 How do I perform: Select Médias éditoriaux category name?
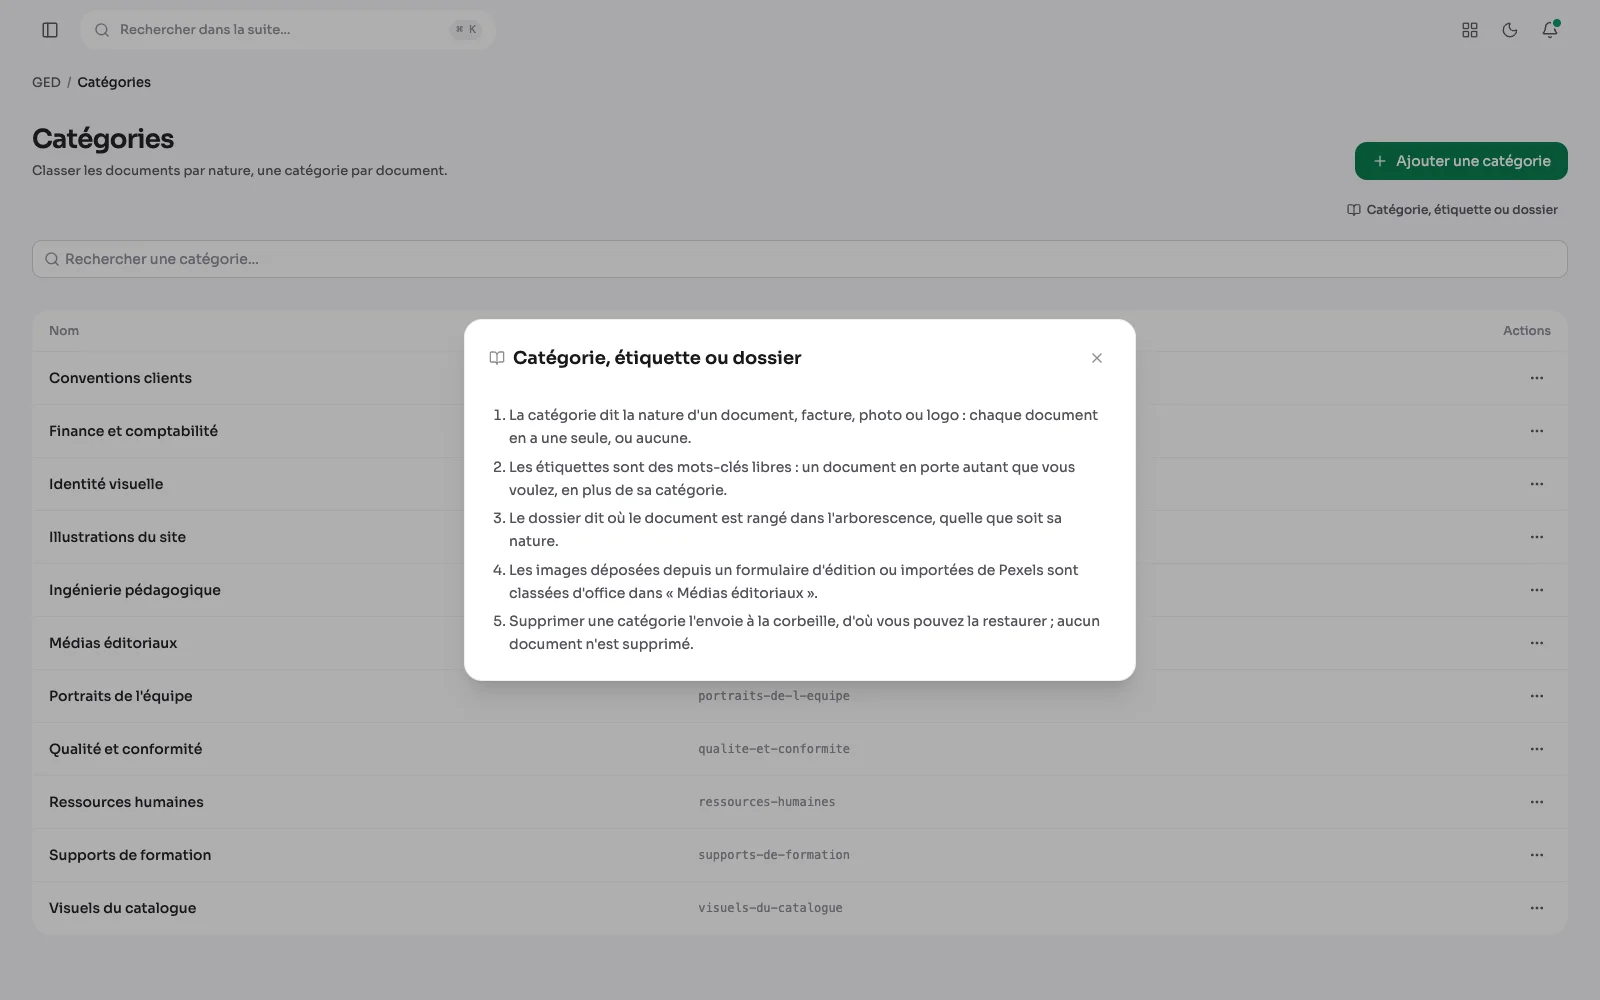[x=113, y=643]
